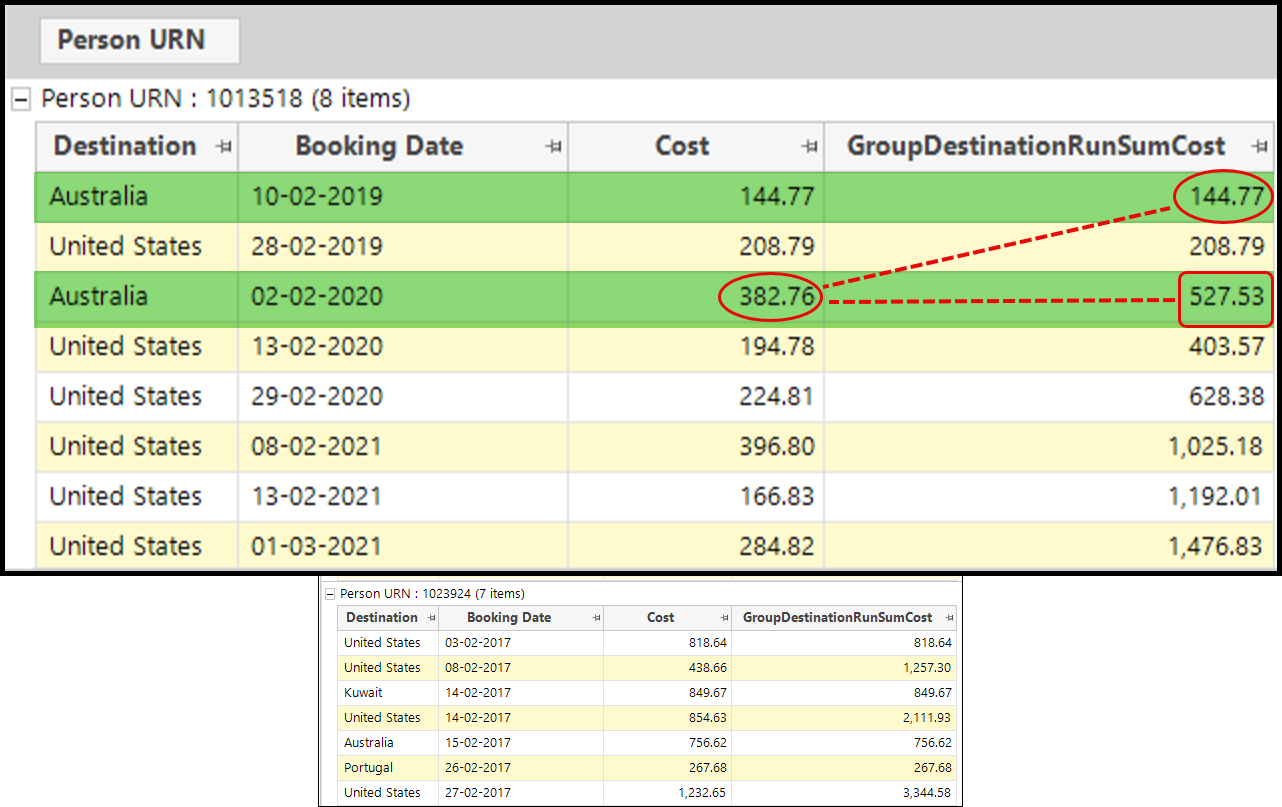The width and height of the screenshot is (1282, 807).
Task: Pin the Booking Date column in the lower grid
Action: coord(597,618)
